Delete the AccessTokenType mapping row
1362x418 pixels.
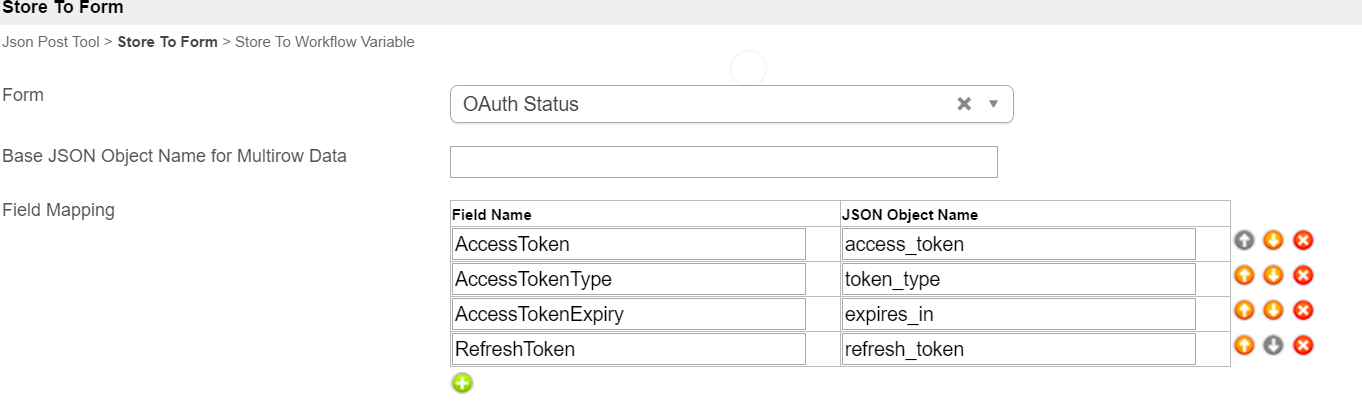click(1303, 275)
